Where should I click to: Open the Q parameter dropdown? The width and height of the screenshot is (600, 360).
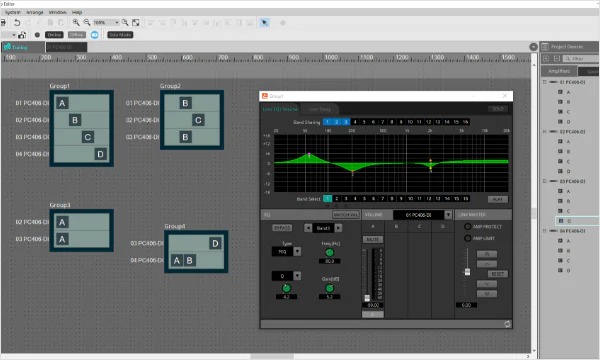coord(297,275)
